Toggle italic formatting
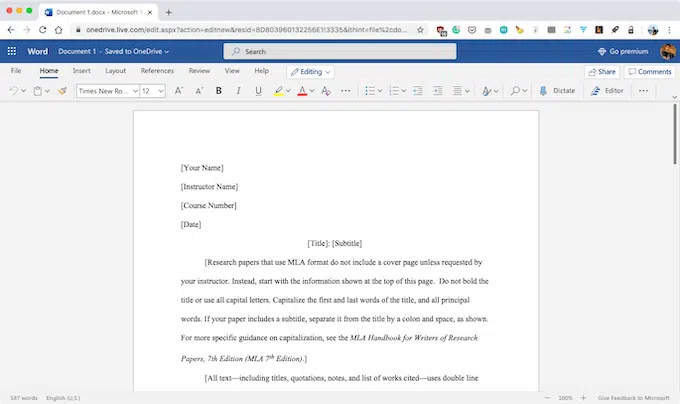The image size is (680, 404). pos(238,91)
